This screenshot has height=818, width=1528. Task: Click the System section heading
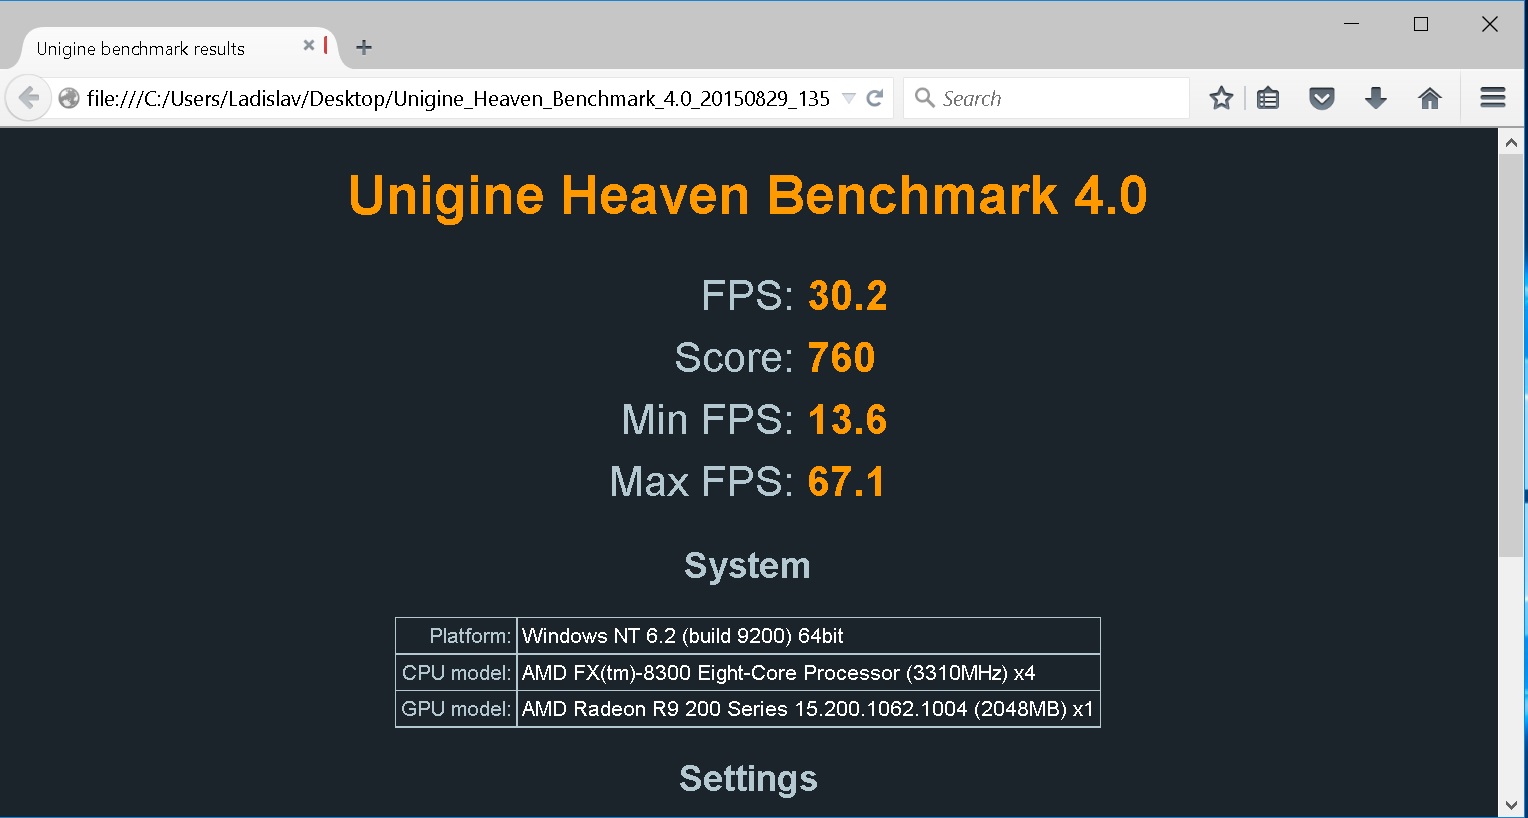[748, 566]
